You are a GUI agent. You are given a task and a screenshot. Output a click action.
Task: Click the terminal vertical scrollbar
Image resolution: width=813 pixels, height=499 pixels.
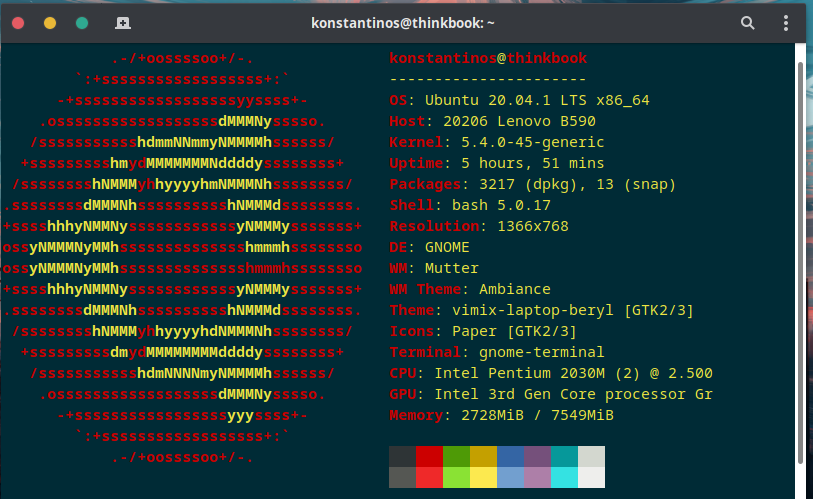pyautogui.click(x=801, y=262)
